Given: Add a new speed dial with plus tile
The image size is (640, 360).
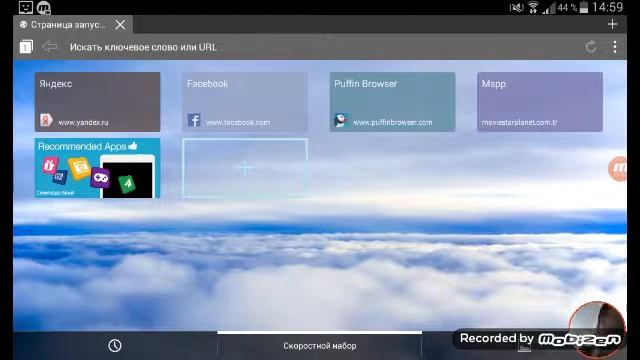Looking at the screenshot, I should [x=245, y=168].
